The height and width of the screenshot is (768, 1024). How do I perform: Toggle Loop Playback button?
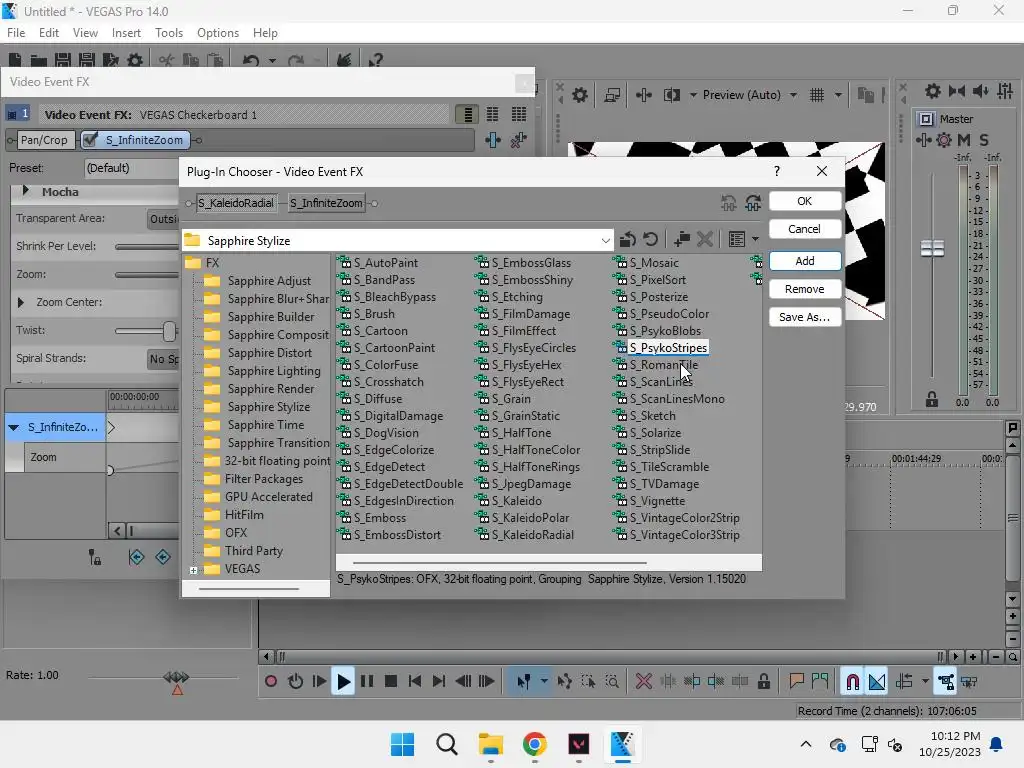point(295,681)
